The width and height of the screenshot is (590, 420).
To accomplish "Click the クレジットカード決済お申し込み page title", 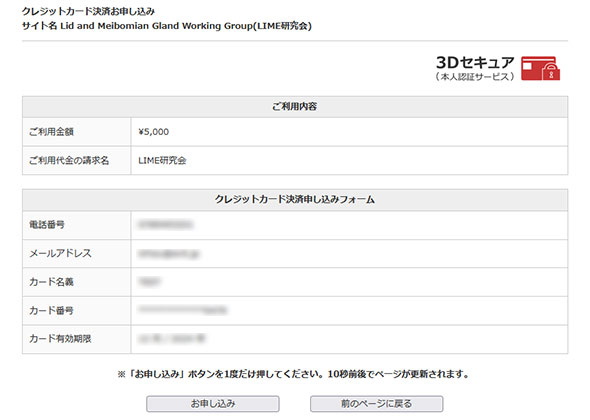I will (88, 11).
